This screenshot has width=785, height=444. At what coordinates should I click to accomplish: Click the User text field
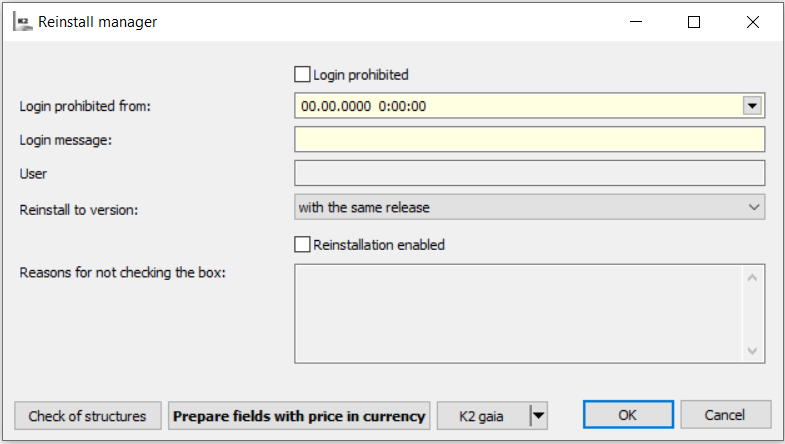point(529,173)
